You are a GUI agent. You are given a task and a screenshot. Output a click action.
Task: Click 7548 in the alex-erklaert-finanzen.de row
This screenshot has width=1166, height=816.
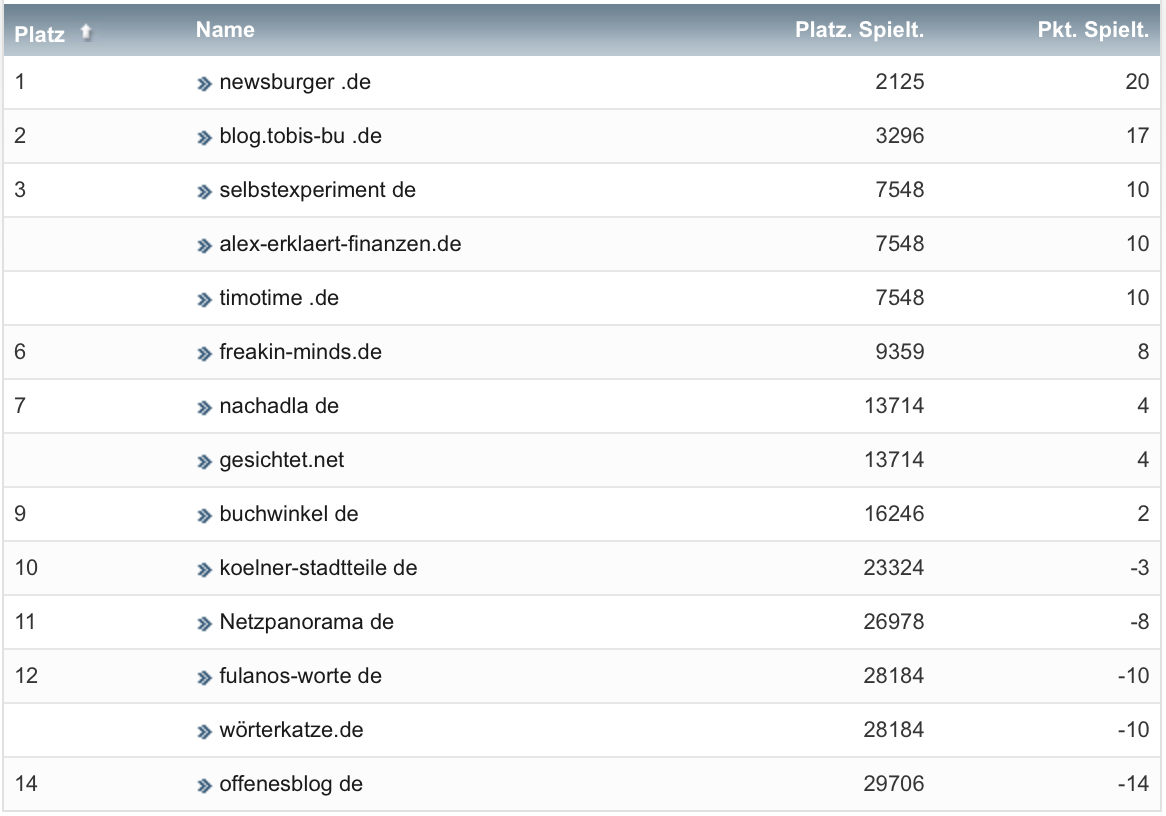tap(900, 244)
